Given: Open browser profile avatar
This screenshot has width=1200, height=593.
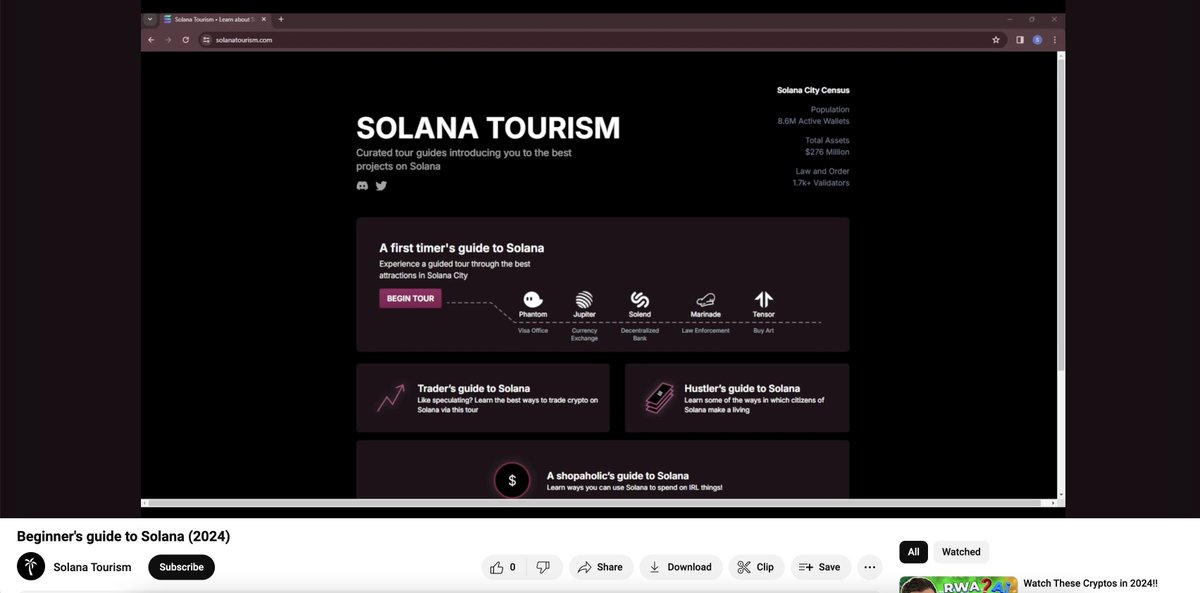Looking at the screenshot, I should 1037,40.
